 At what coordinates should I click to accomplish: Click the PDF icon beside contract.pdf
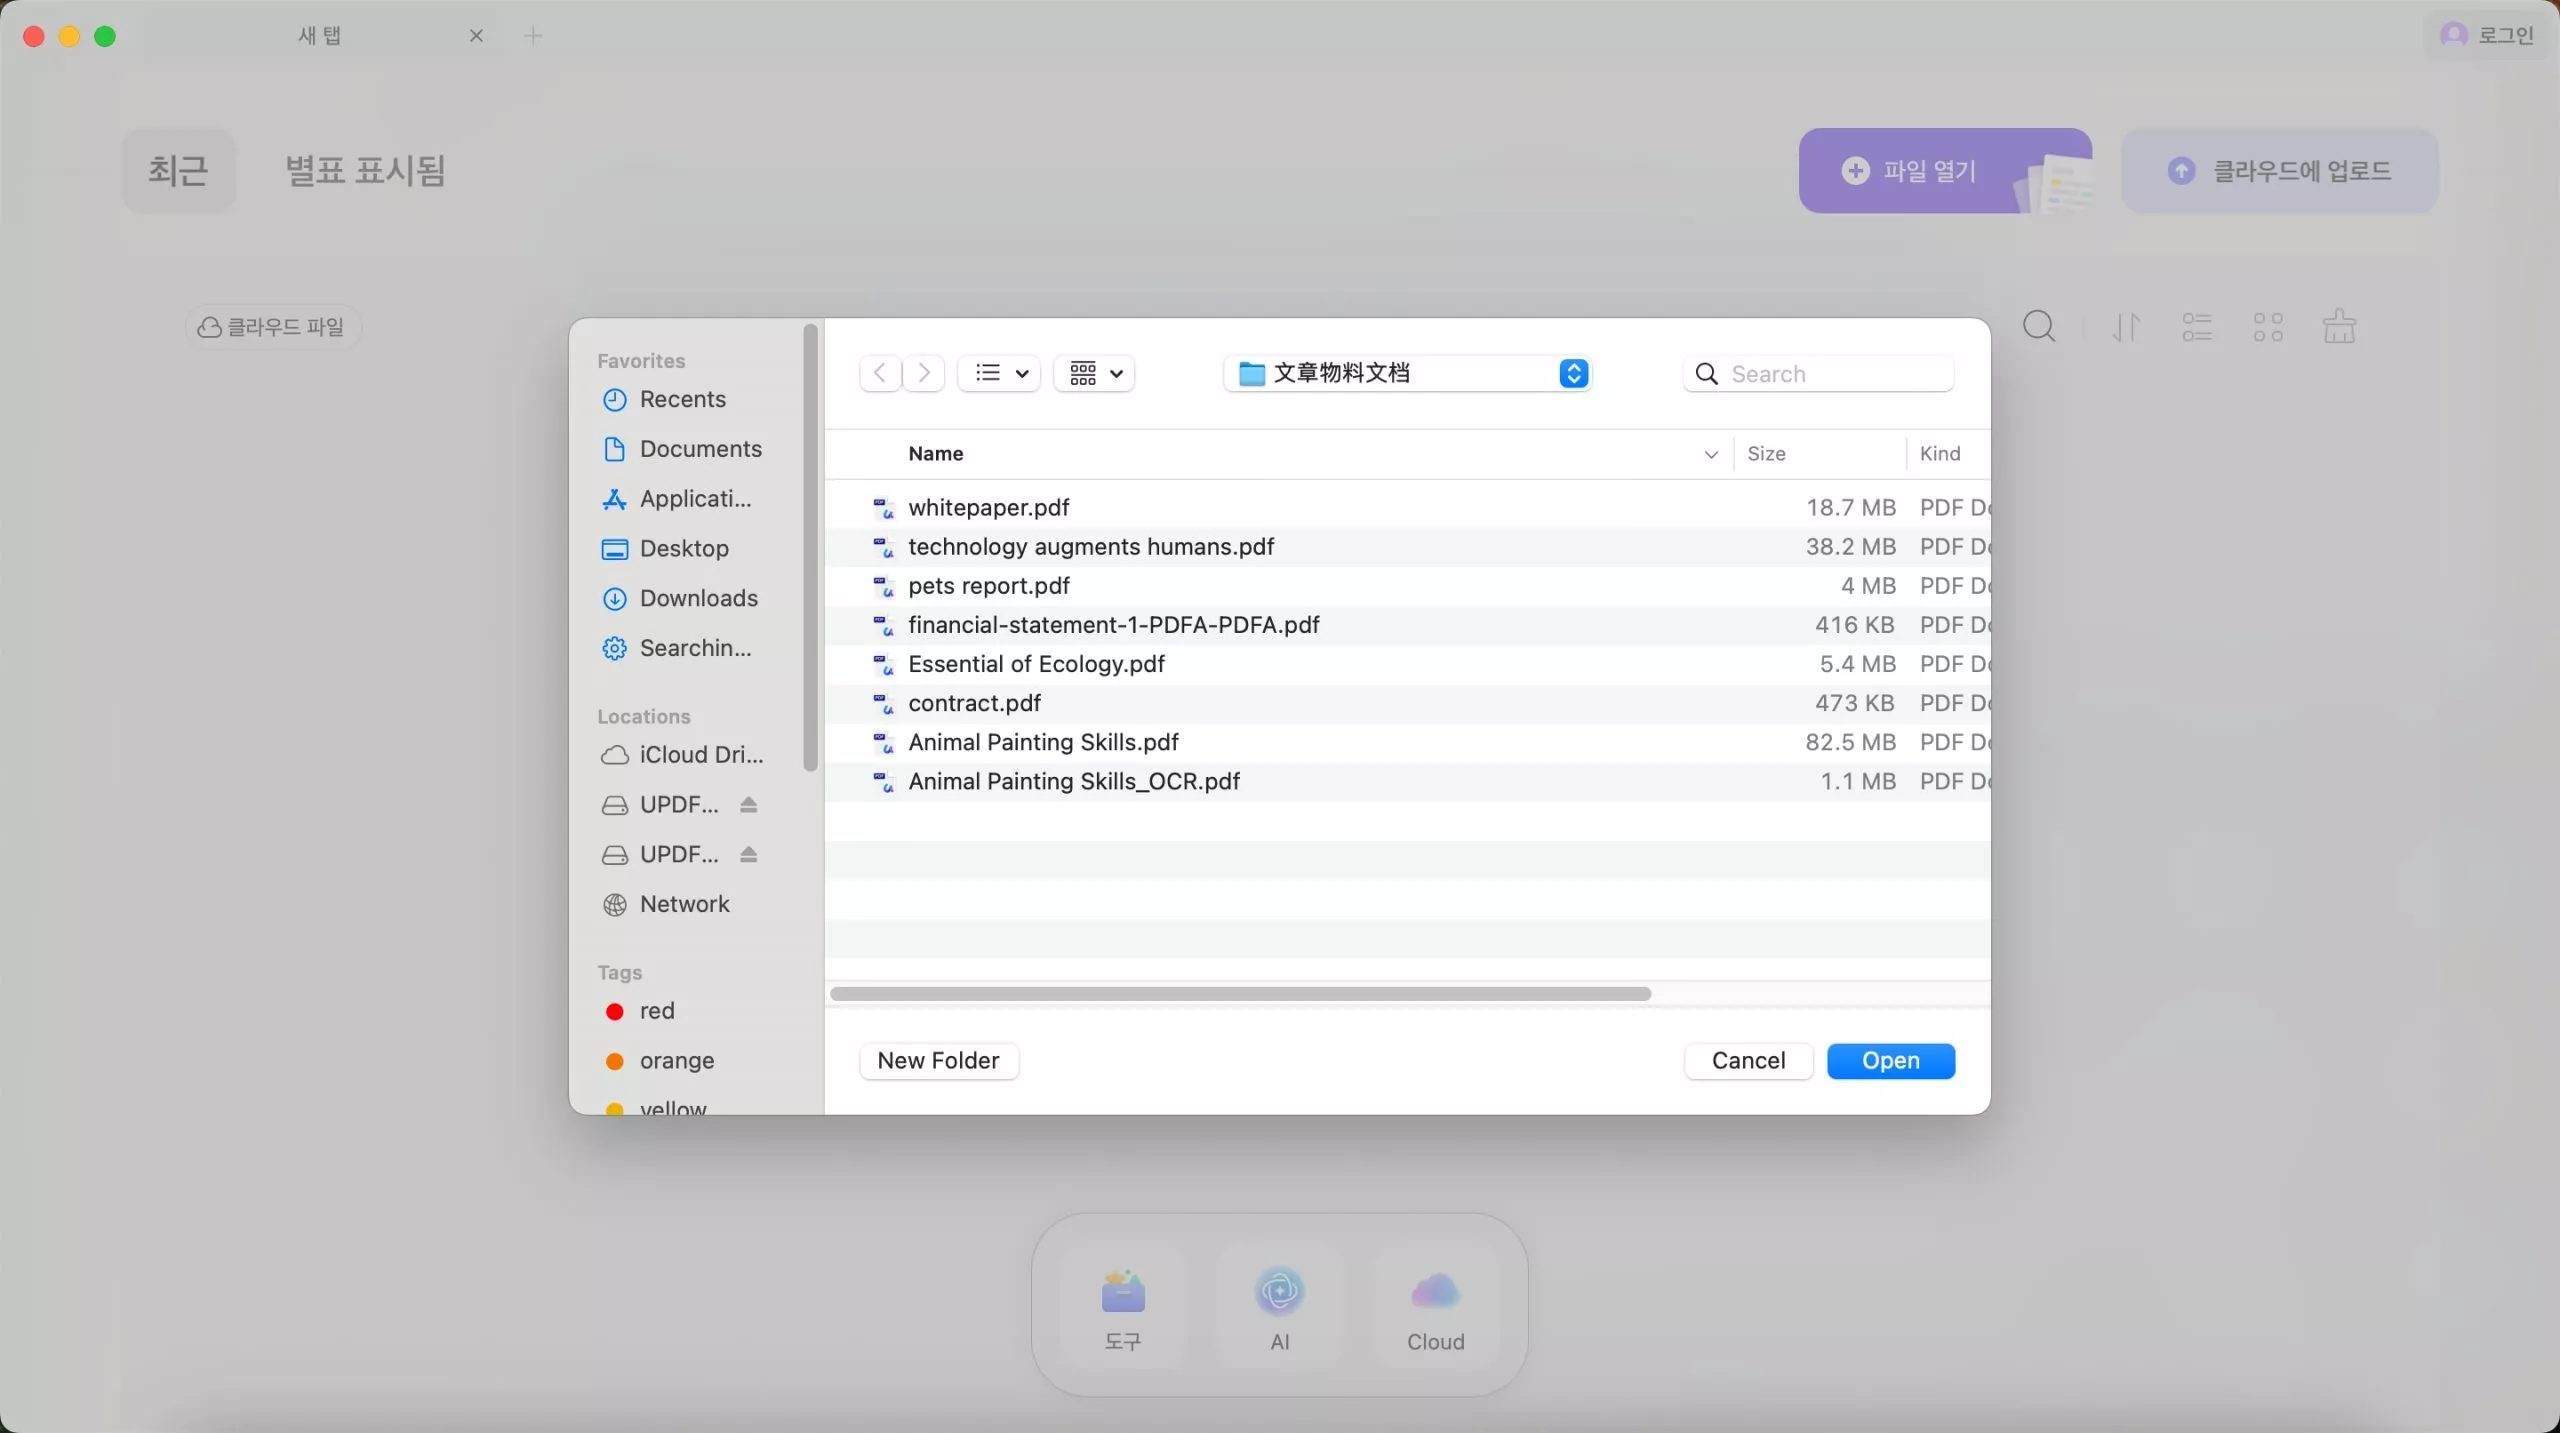(883, 704)
